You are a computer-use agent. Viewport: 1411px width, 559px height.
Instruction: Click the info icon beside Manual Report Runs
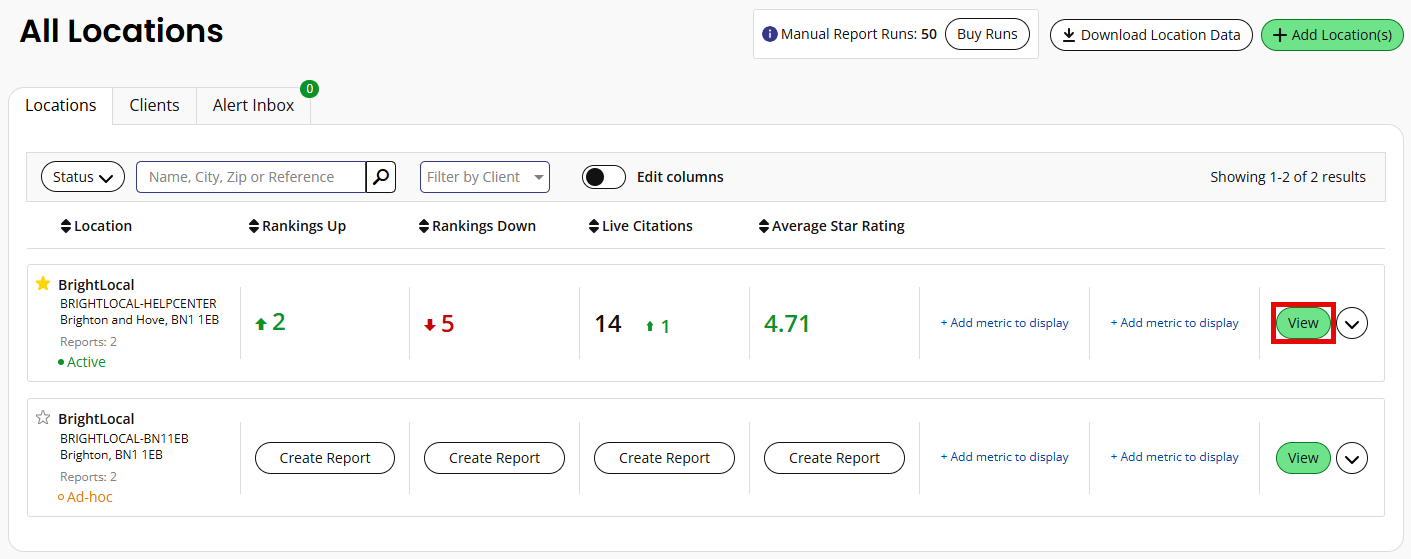point(769,34)
